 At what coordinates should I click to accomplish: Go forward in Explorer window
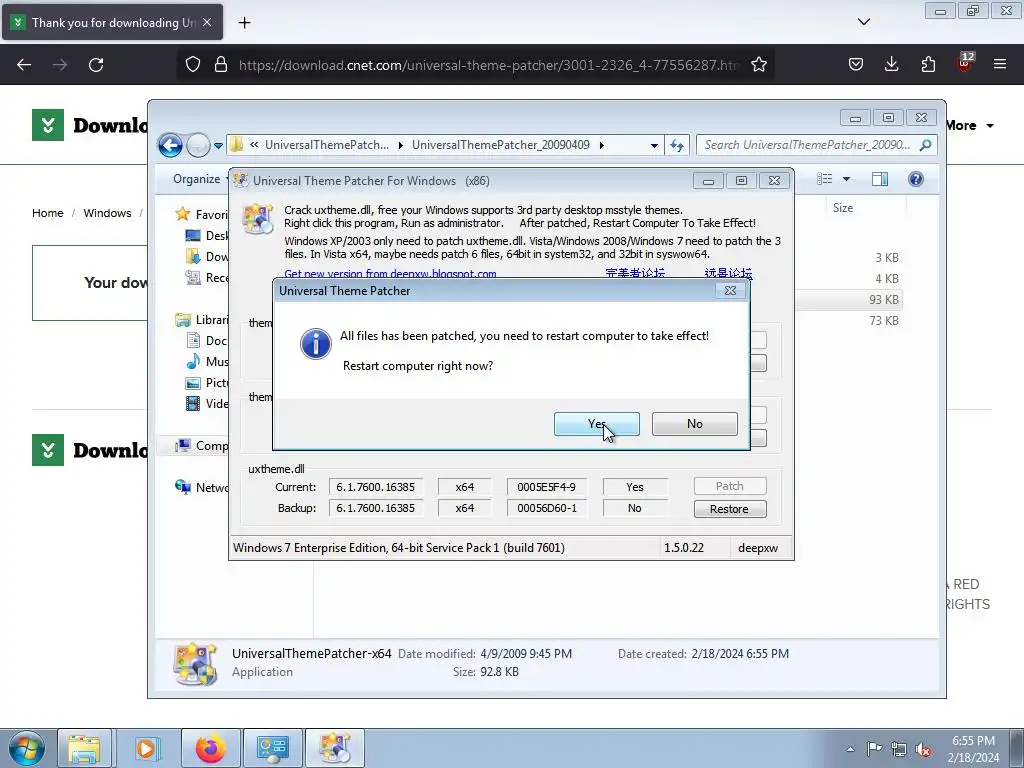pos(198,145)
